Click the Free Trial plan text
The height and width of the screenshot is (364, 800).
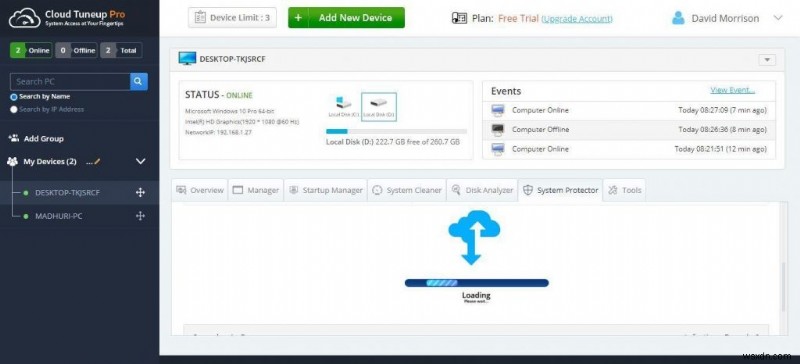pos(517,18)
